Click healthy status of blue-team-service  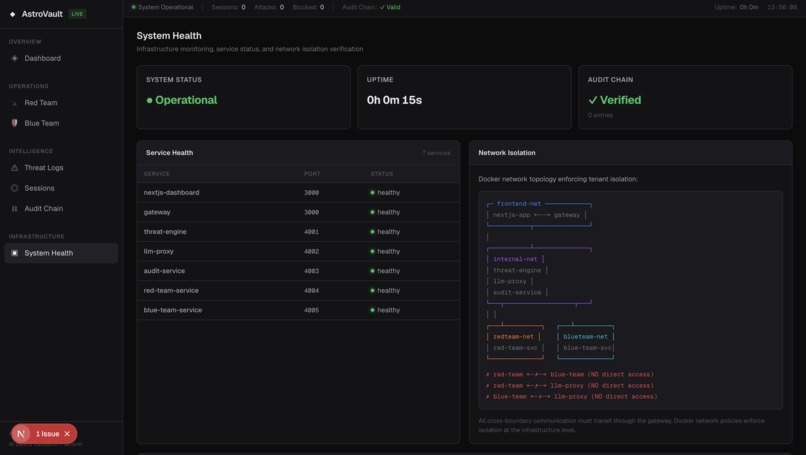click(385, 310)
